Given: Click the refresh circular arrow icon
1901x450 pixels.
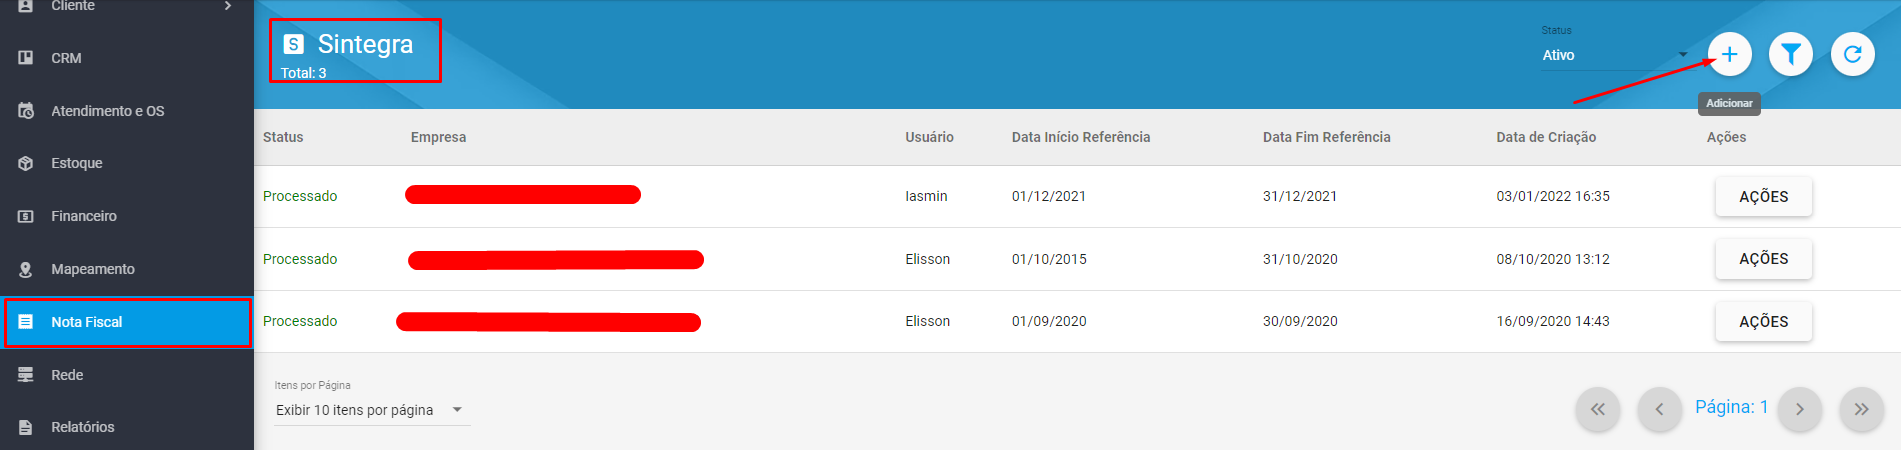Looking at the screenshot, I should click(1853, 54).
